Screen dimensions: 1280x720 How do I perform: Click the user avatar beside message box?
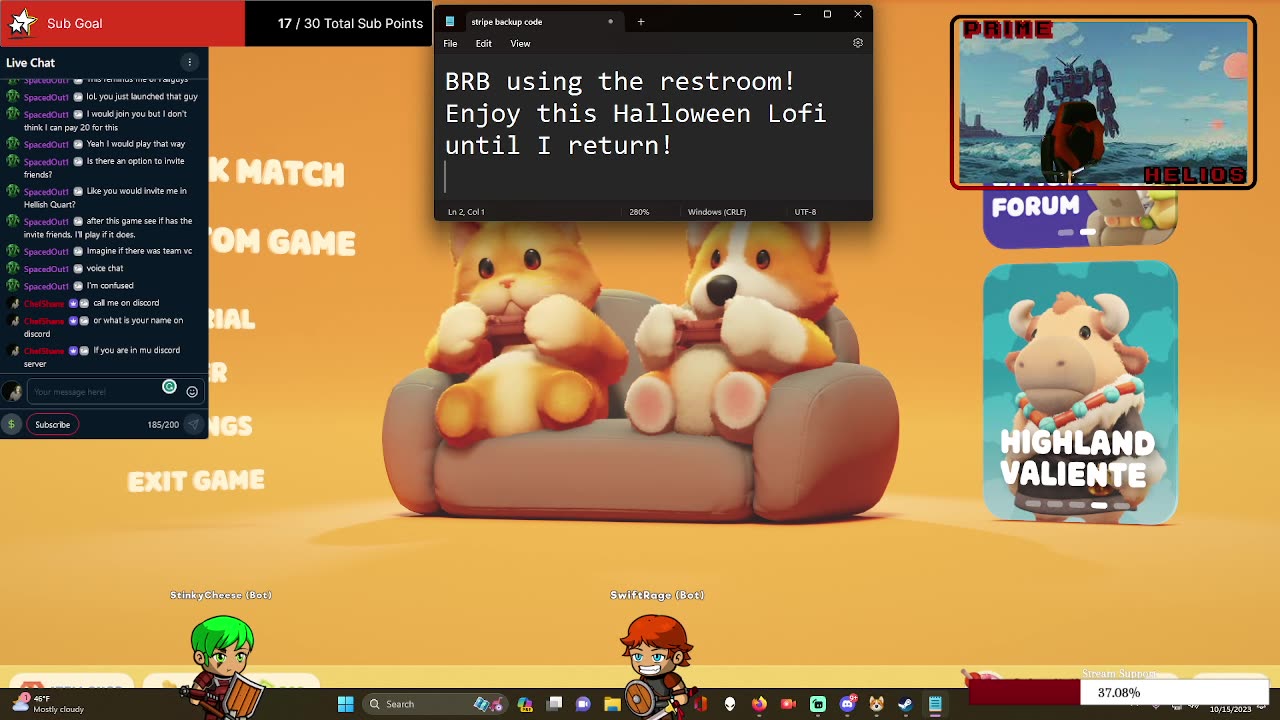[11, 391]
